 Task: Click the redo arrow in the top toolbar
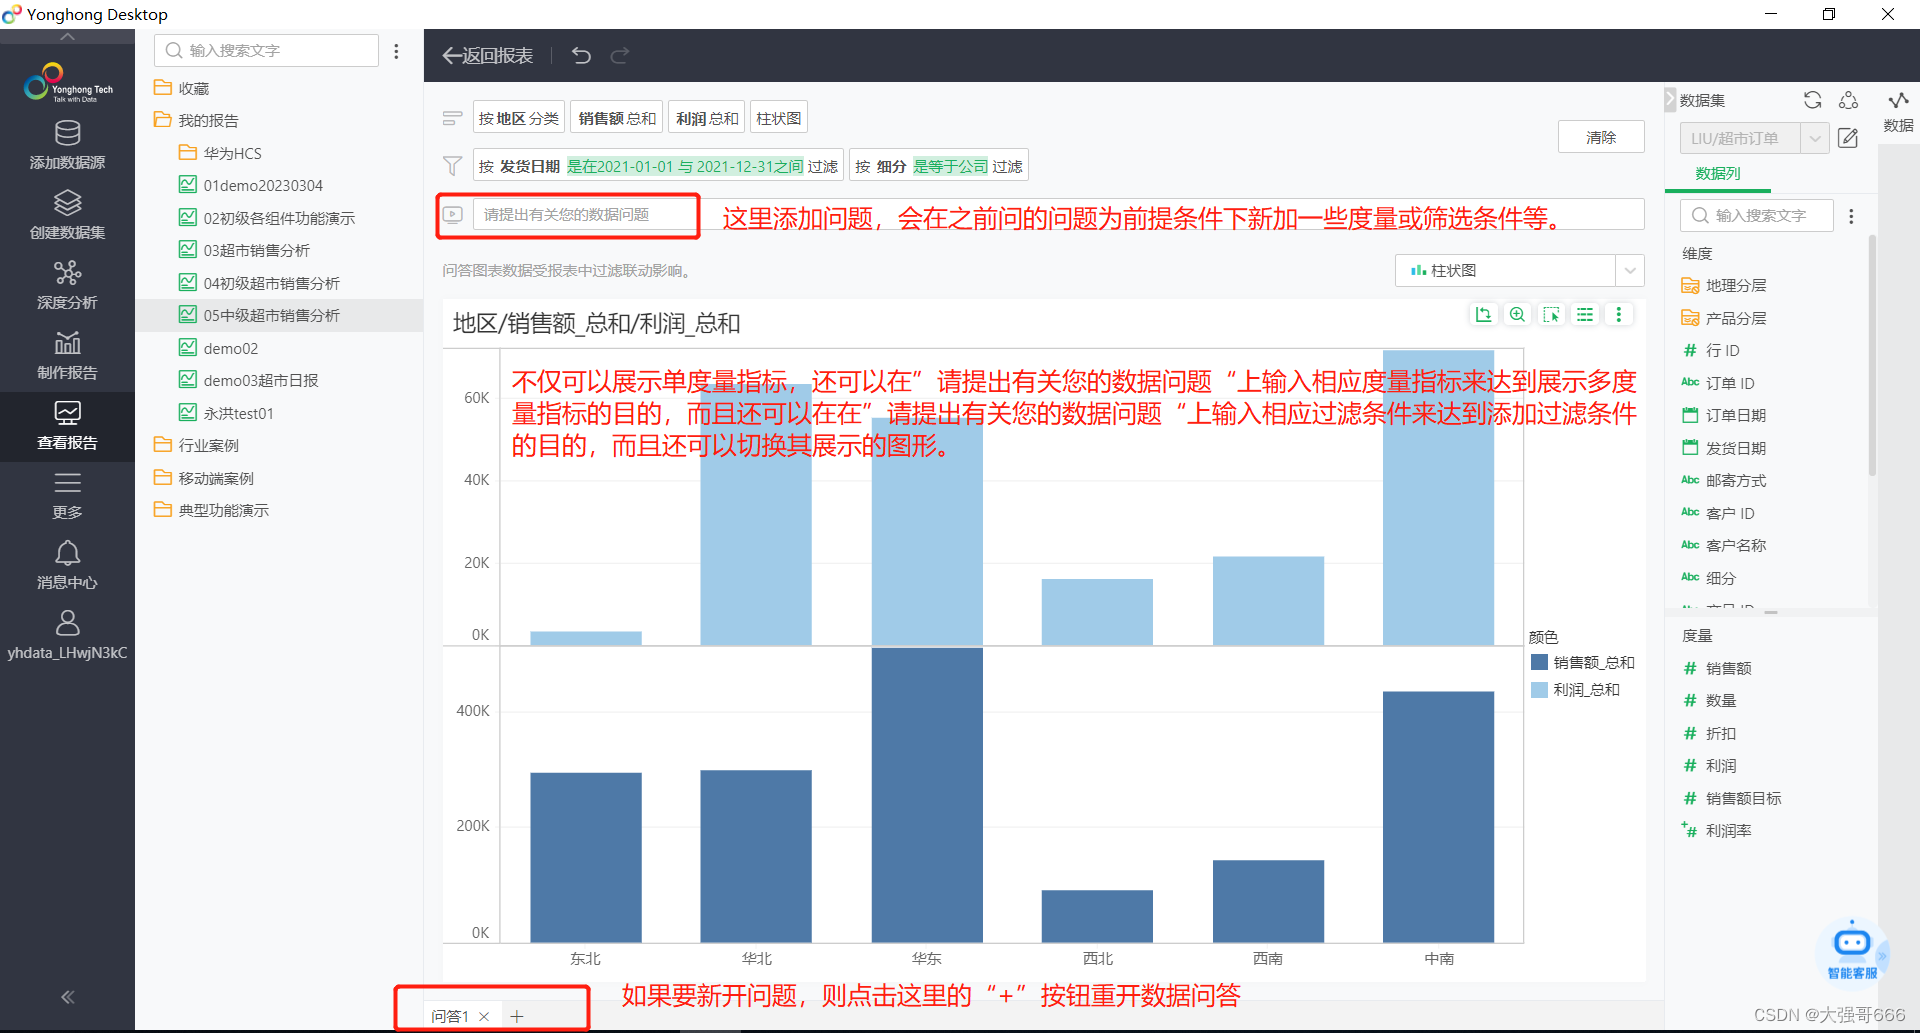click(x=620, y=55)
